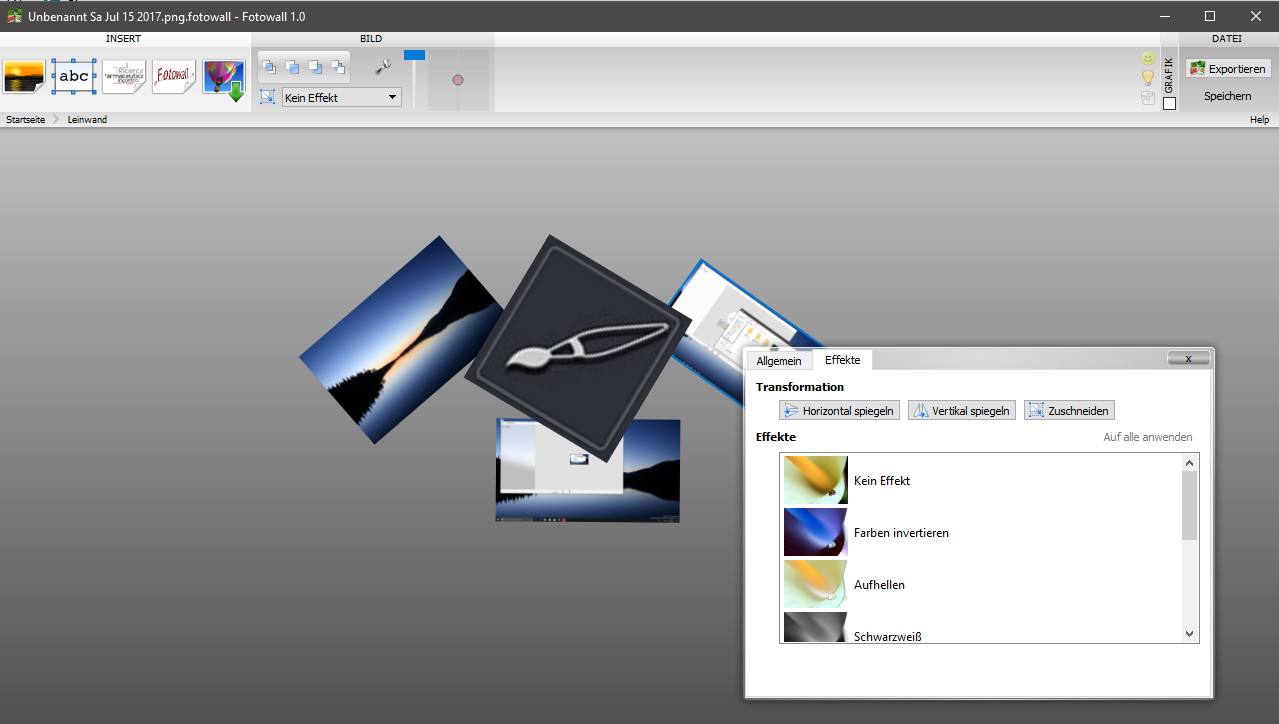Toggle the GRAFIK checkbox
This screenshot has height=724, width=1279.
coord(1169,103)
